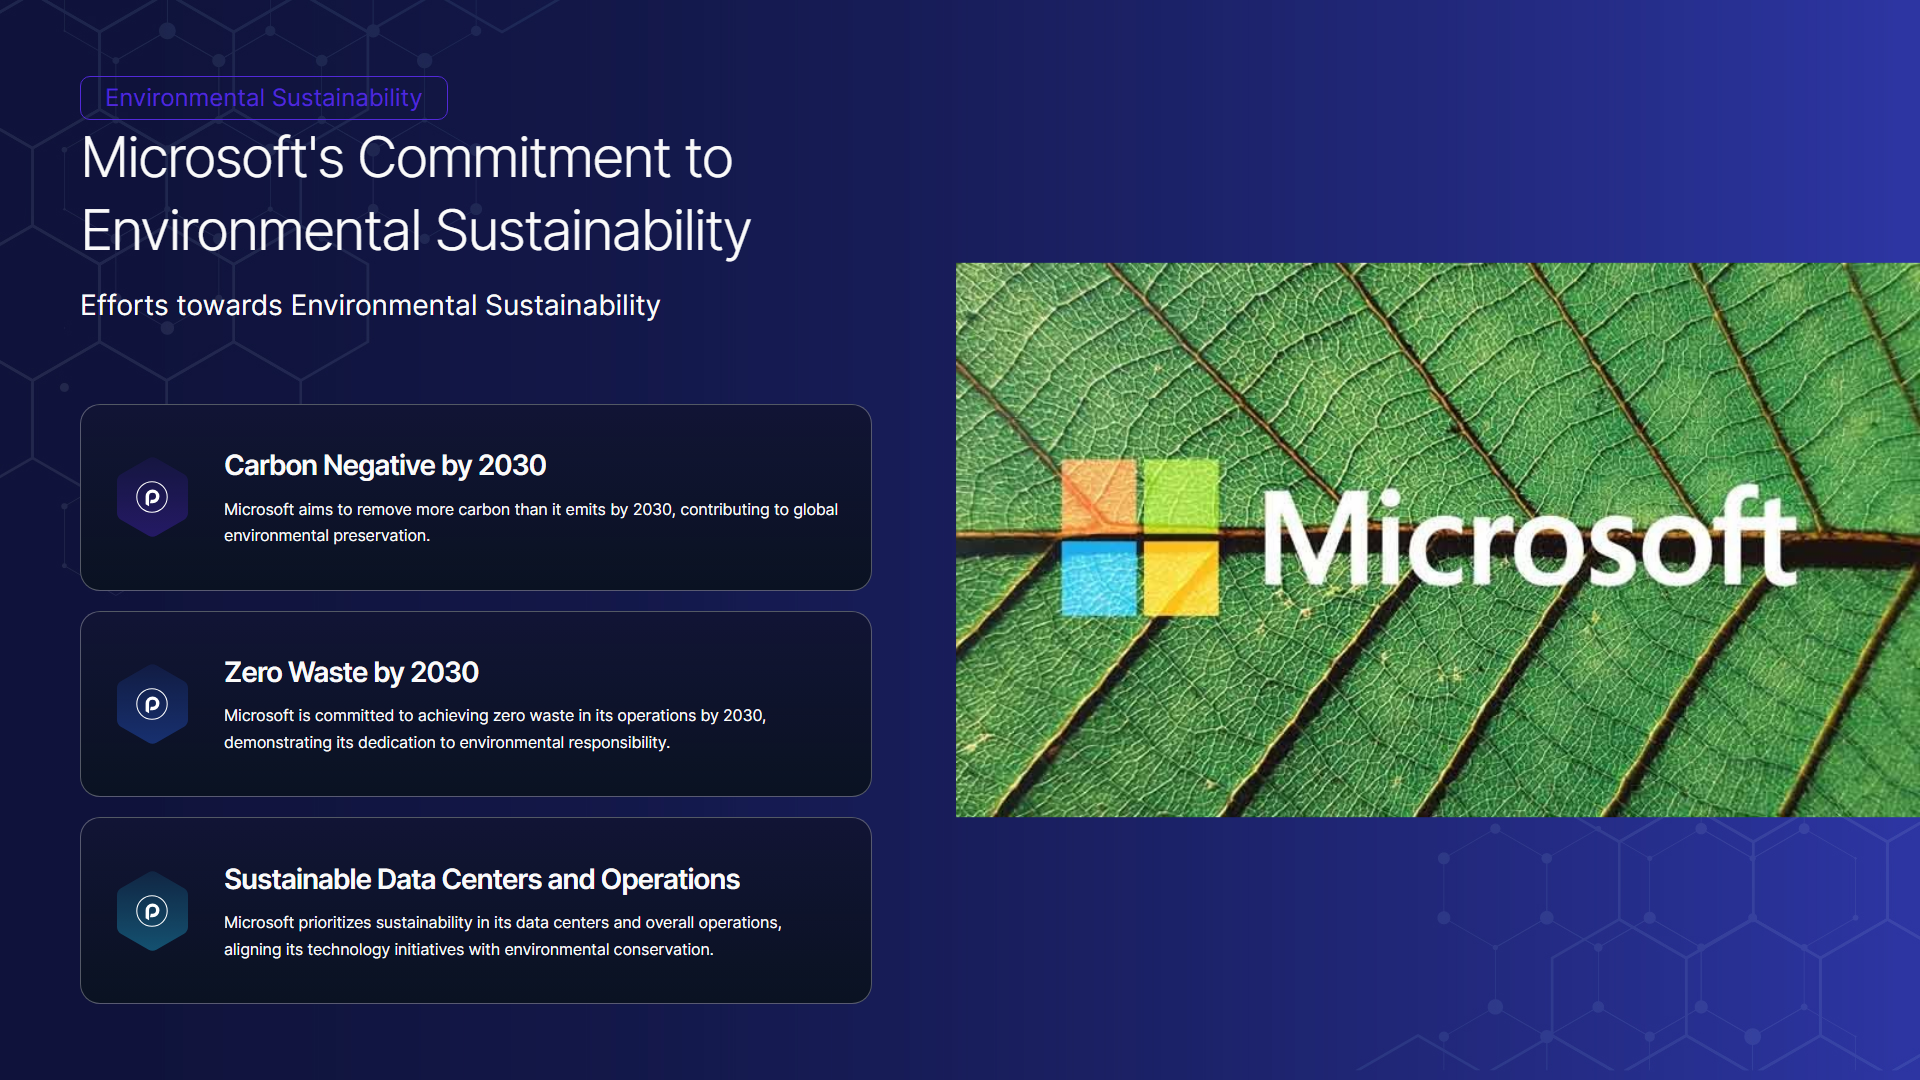
Task: Select the main slide title text
Action: tap(415, 194)
